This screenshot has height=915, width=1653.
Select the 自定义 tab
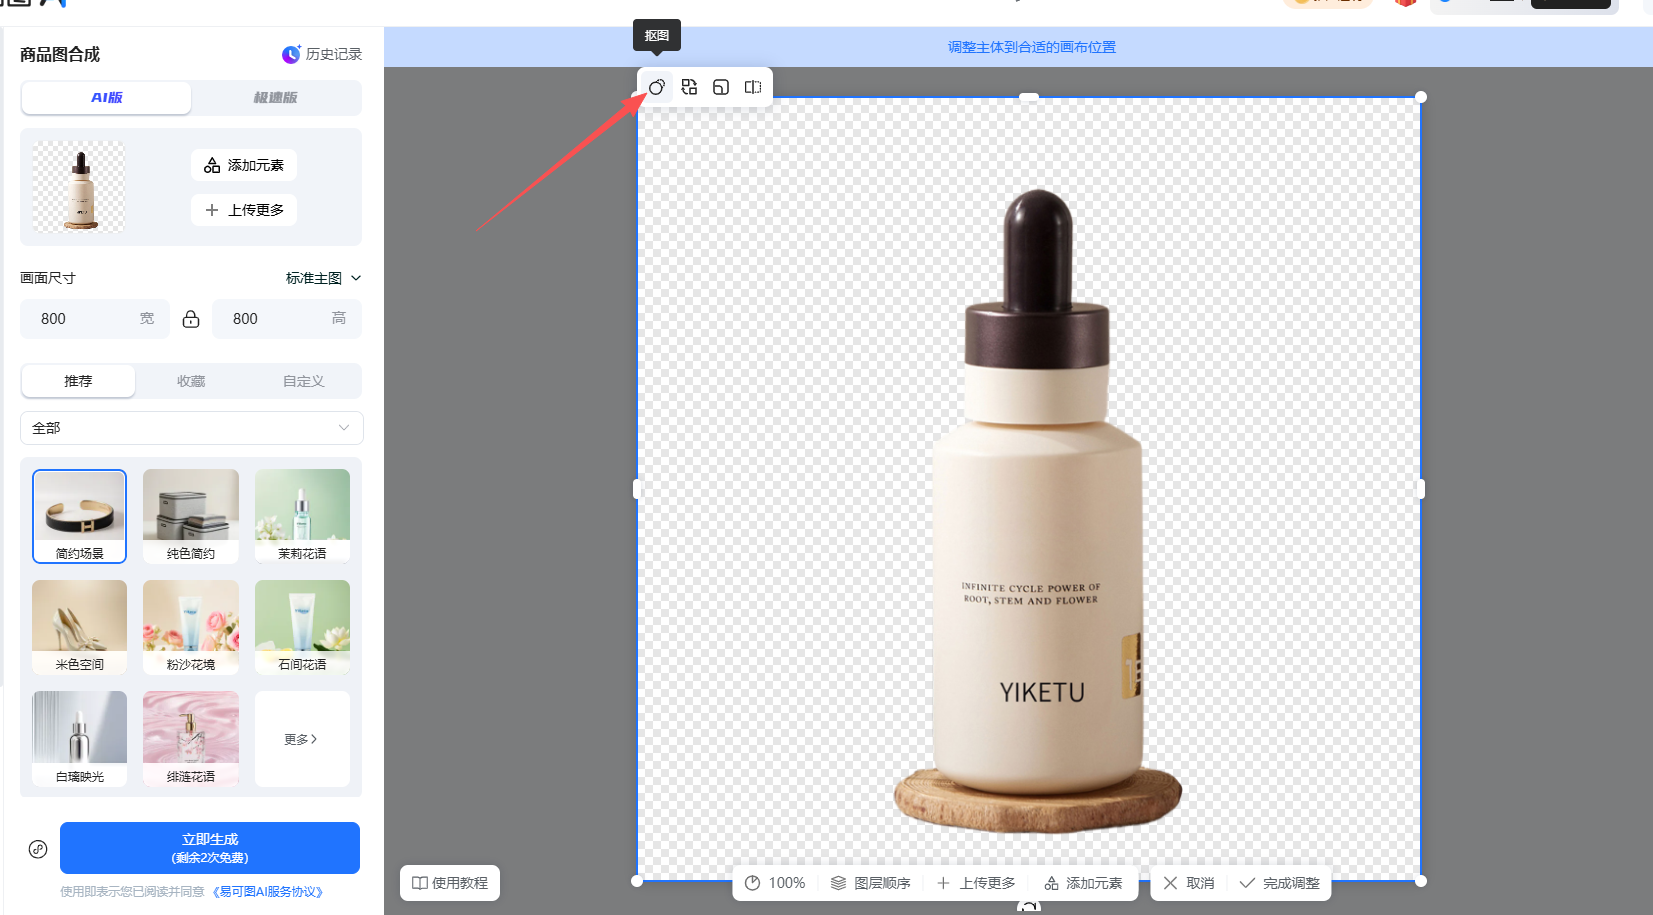(x=304, y=381)
